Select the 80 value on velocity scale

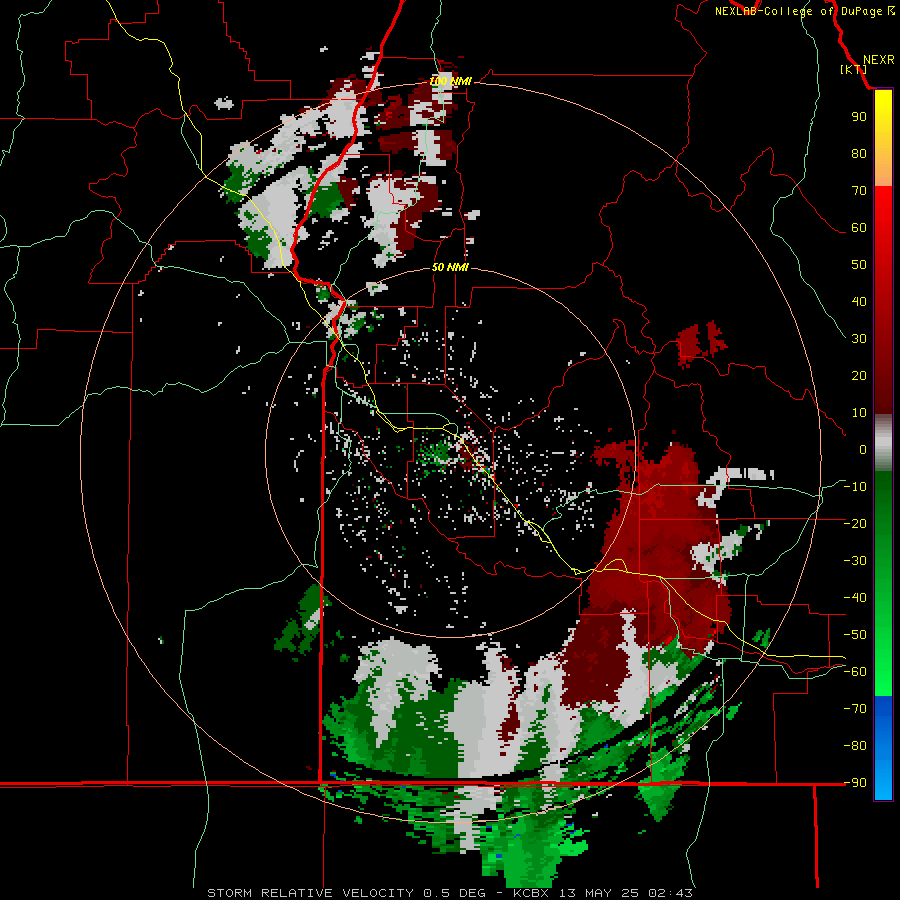coord(859,154)
